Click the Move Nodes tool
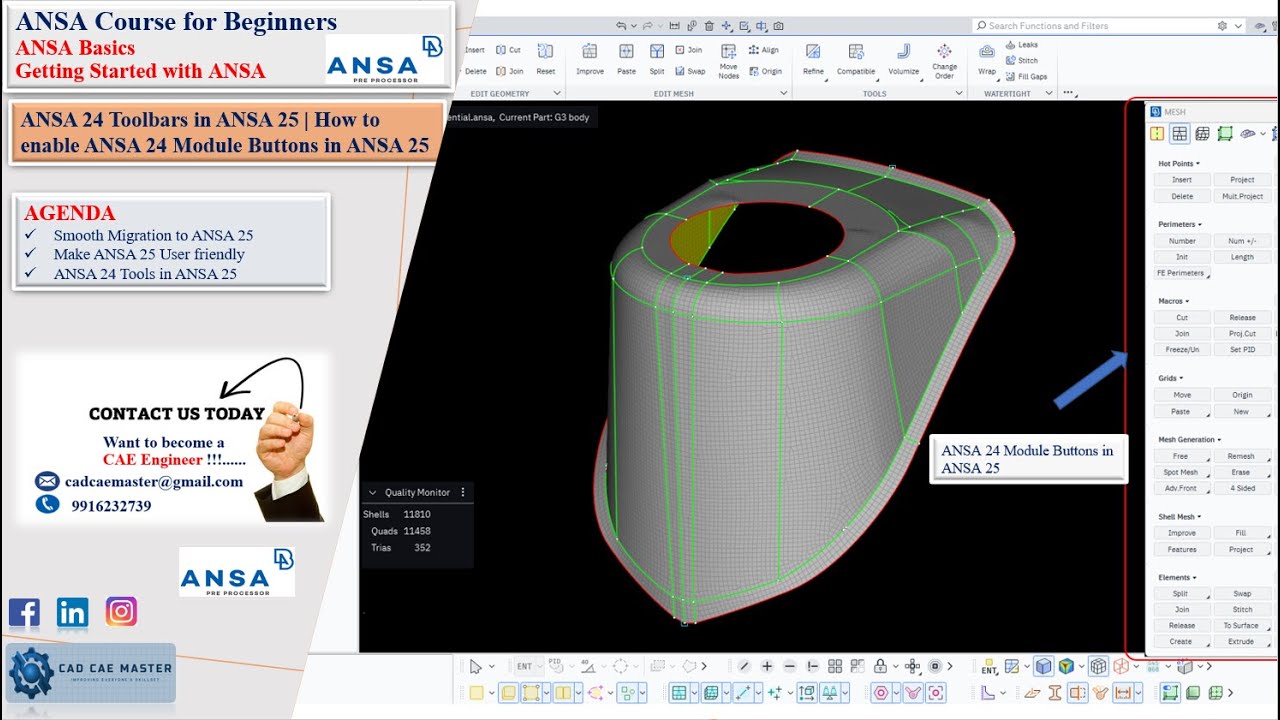This screenshot has height=720, width=1280. (x=728, y=61)
